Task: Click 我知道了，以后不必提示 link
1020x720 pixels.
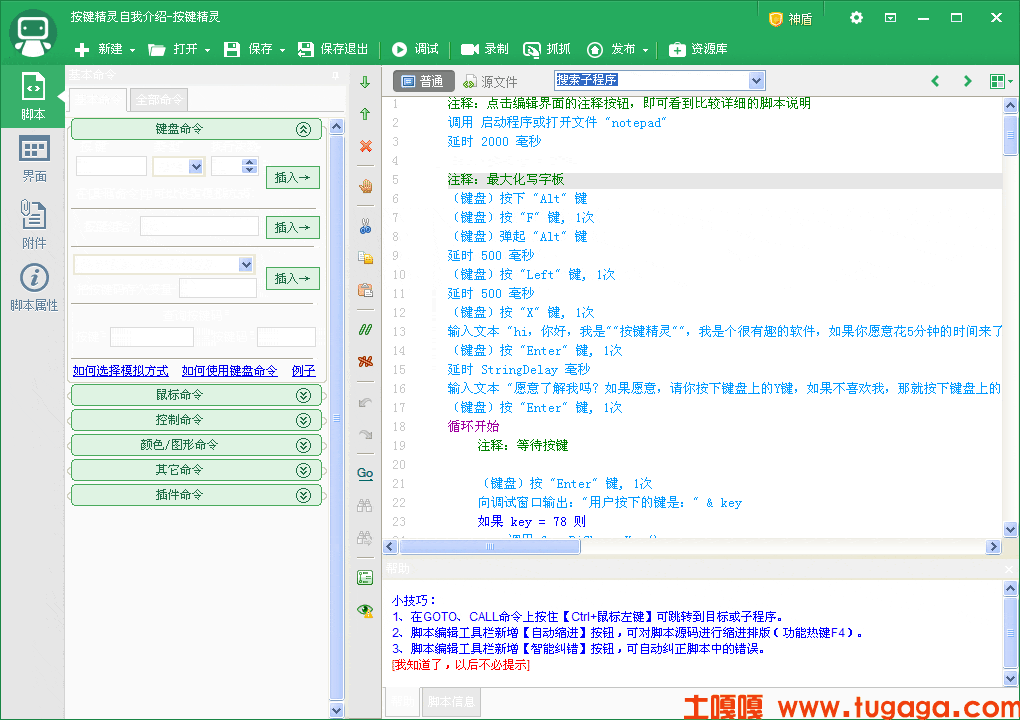Action: [x=461, y=665]
